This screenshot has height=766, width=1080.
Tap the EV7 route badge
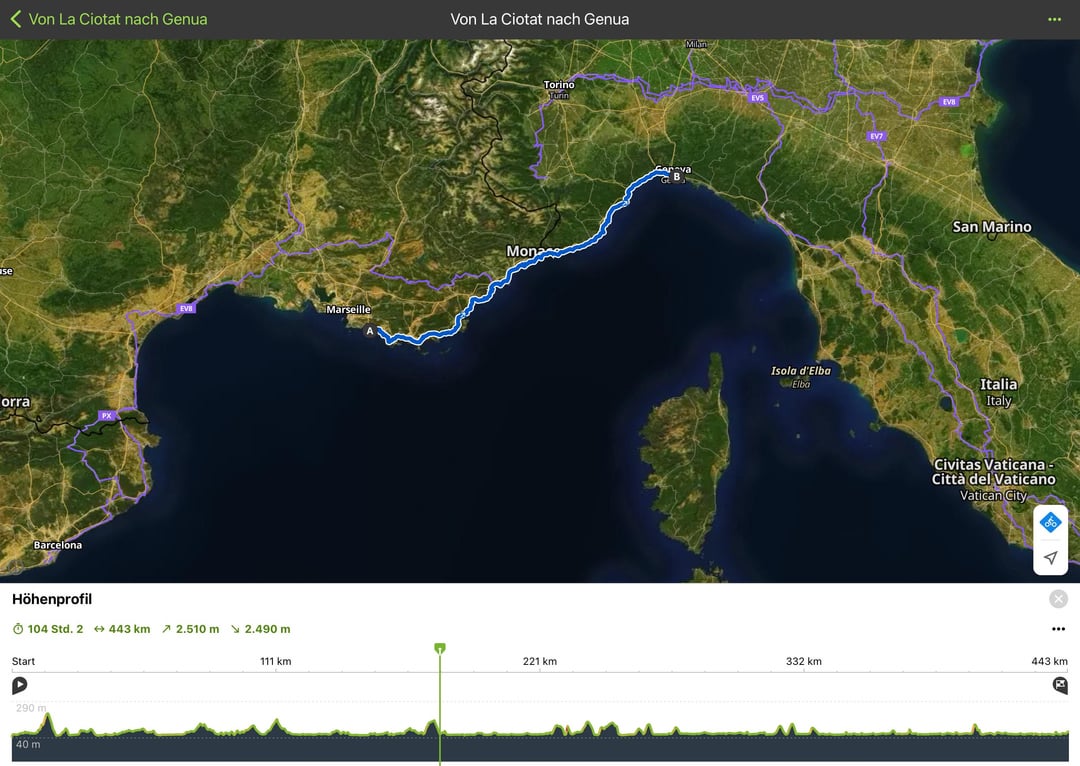click(876, 136)
